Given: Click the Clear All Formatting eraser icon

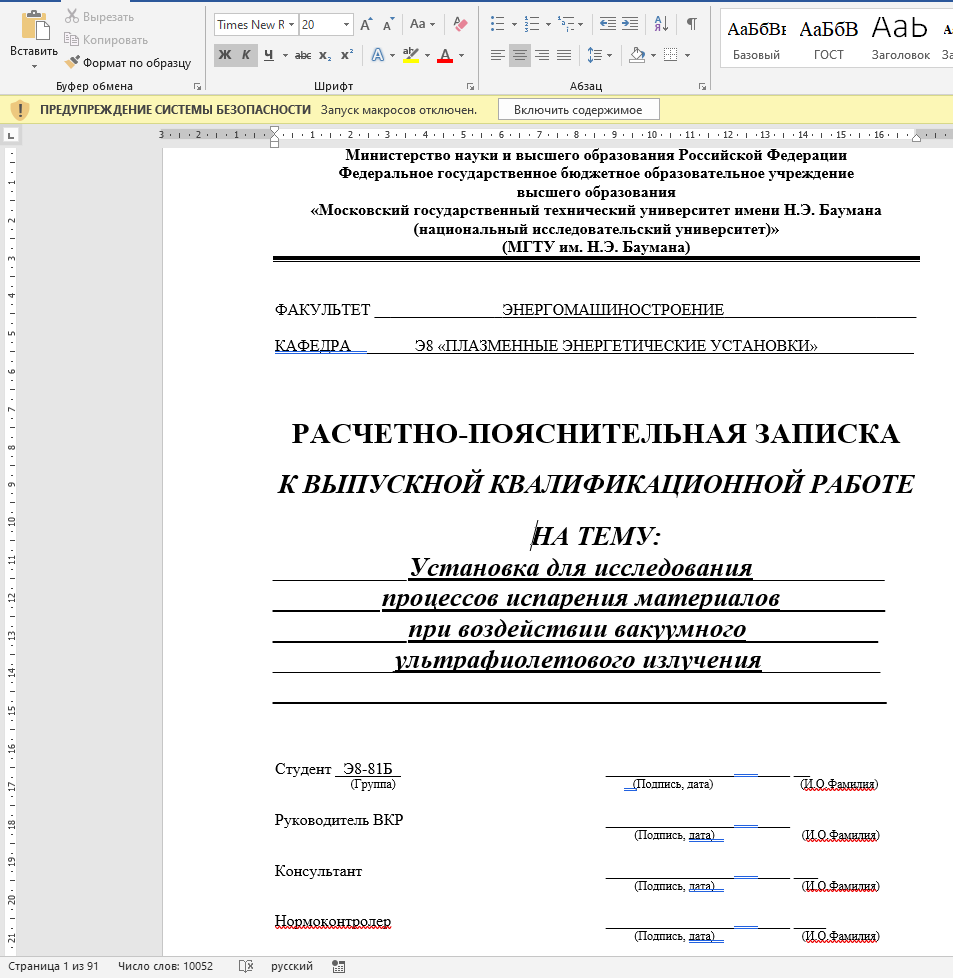Looking at the screenshot, I should point(460,24).
